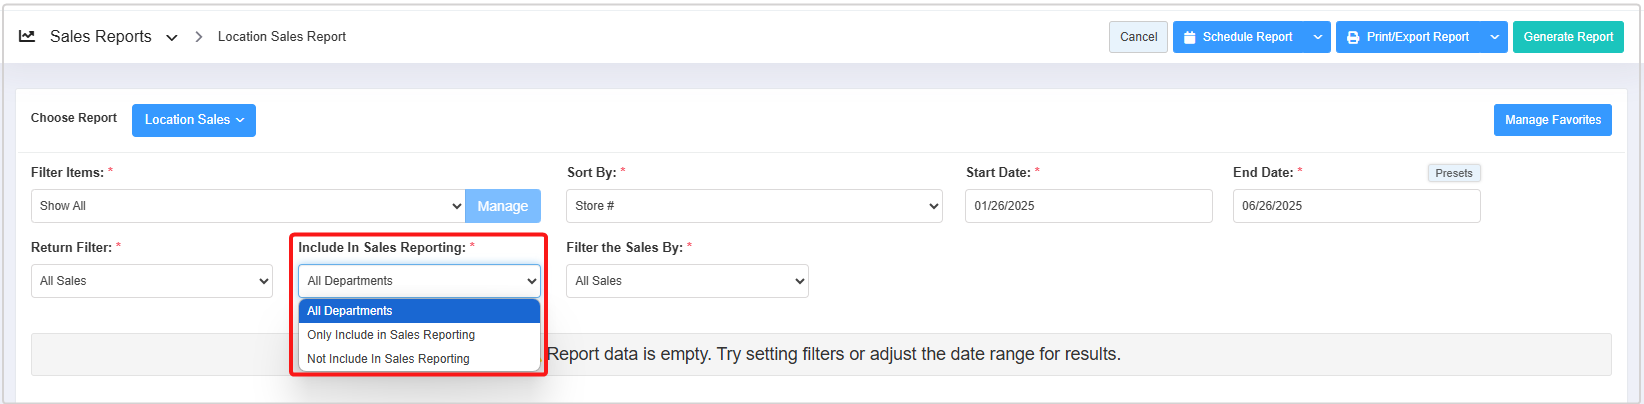The height and width of the screenshot is (404, 1644).
Task: Cancel the report configuration
Action: click(x=1138, y=37)
